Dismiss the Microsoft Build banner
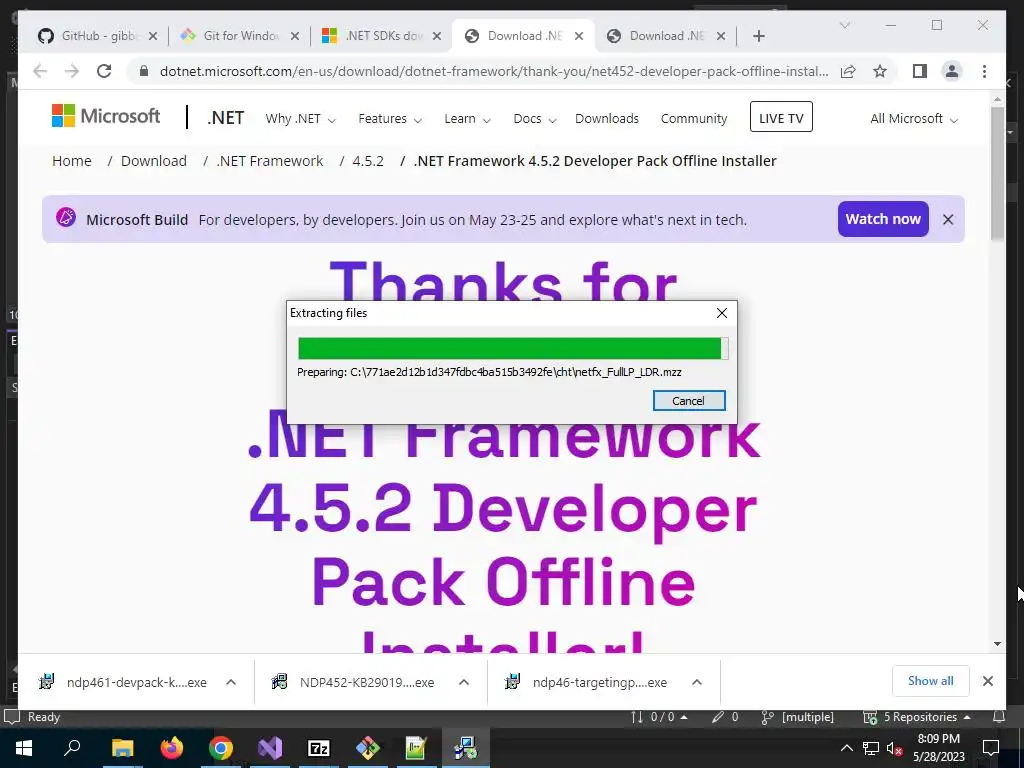 pos(948,219)
